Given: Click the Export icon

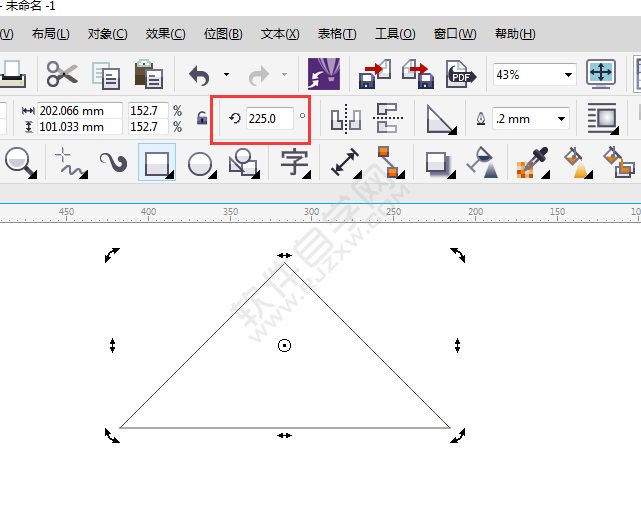Looking at the screenshot, I should (418, 74).
